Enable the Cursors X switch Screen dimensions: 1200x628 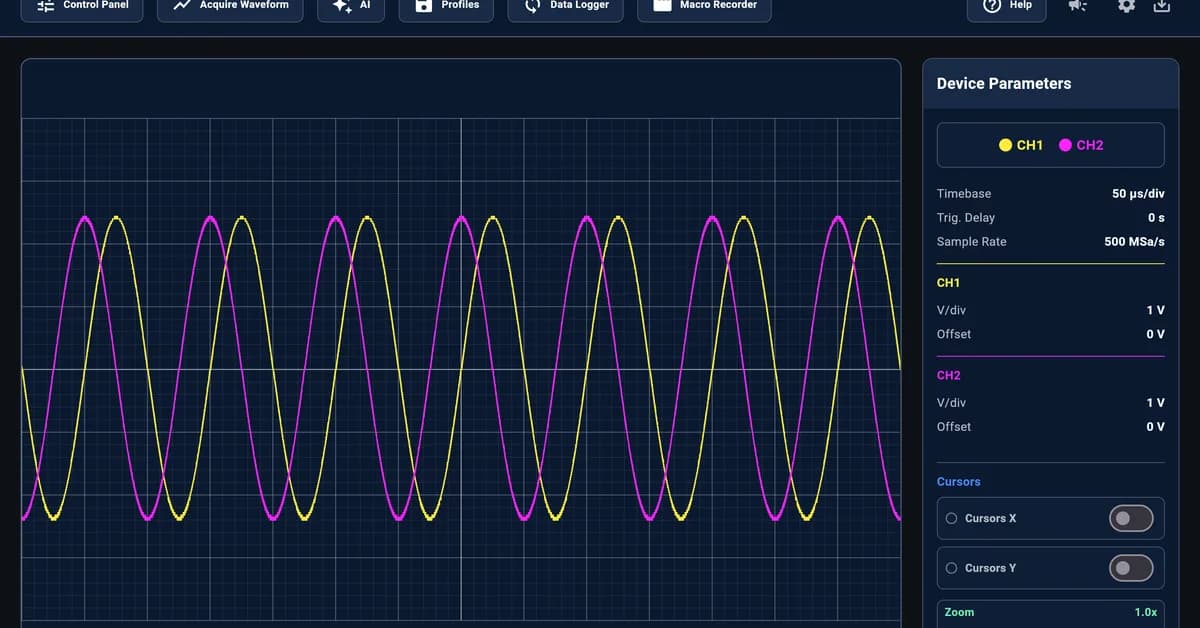pyautogui.click(x=1131, y=518)
